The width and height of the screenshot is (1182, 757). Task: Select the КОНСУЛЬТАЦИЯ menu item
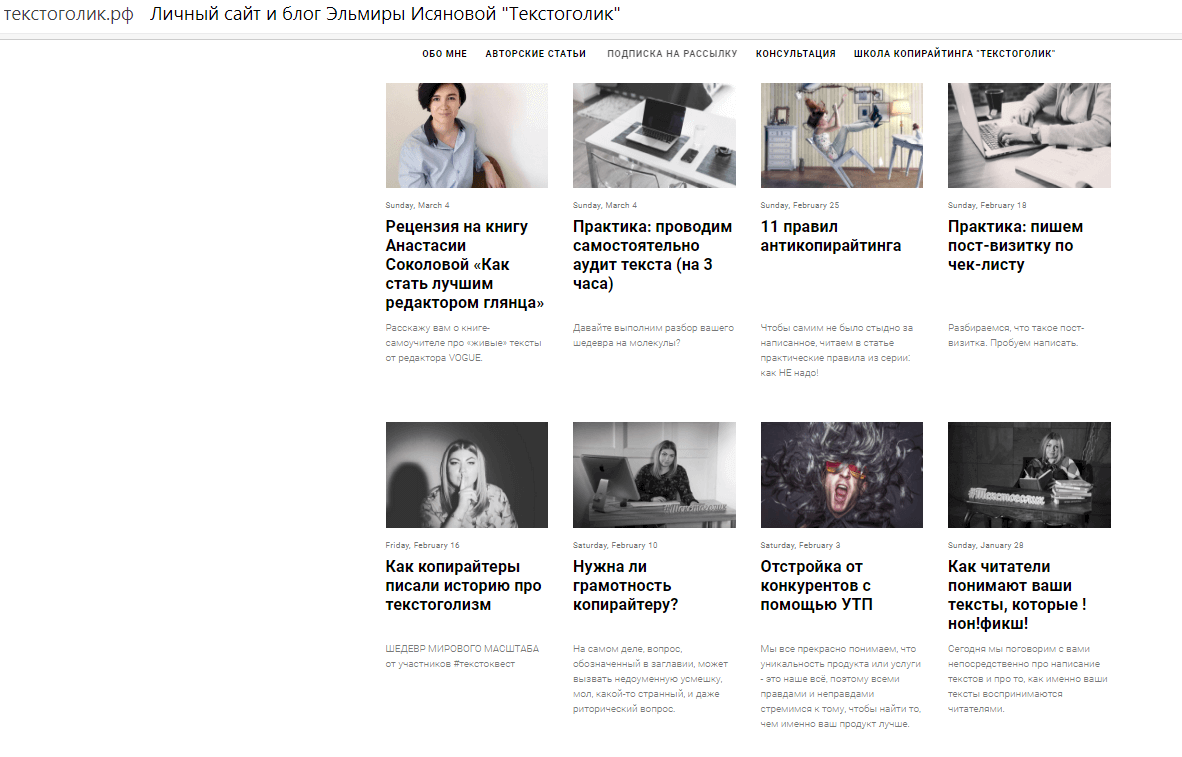(x=795, y=54)
